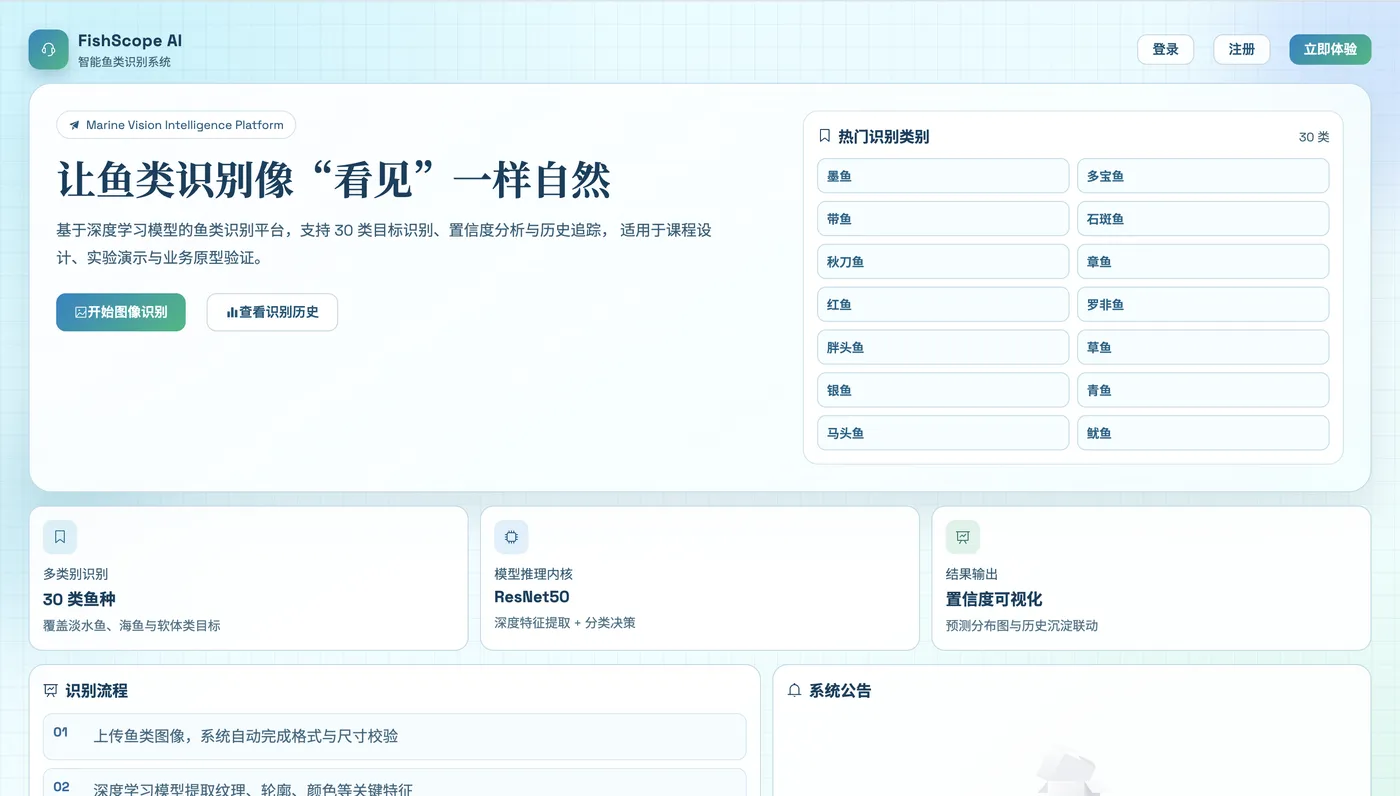The height and width of the screenshot is (796, 1400).
Task: Click the FishScope AI fish logo icon
Action: 47,48
